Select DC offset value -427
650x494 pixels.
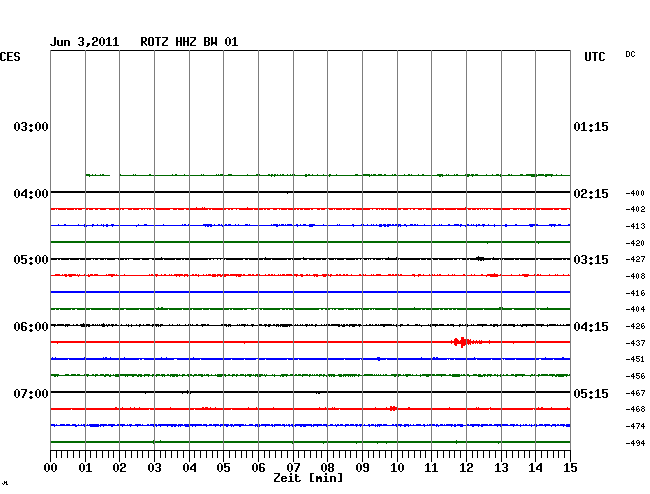[635, 259]
